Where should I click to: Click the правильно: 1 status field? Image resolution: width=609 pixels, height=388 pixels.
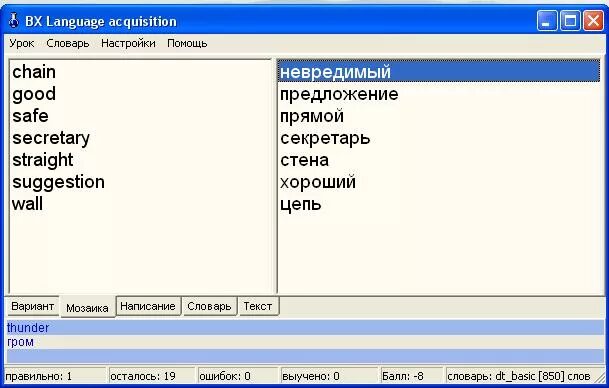click(55, 376)
